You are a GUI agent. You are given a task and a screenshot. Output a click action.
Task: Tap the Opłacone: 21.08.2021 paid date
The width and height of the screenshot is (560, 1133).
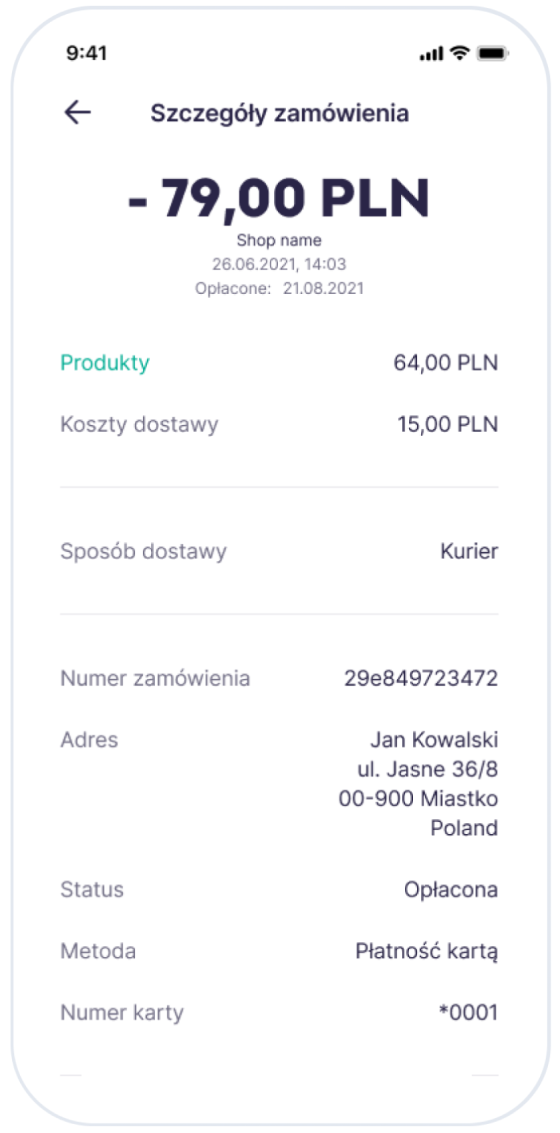point(279,288)
